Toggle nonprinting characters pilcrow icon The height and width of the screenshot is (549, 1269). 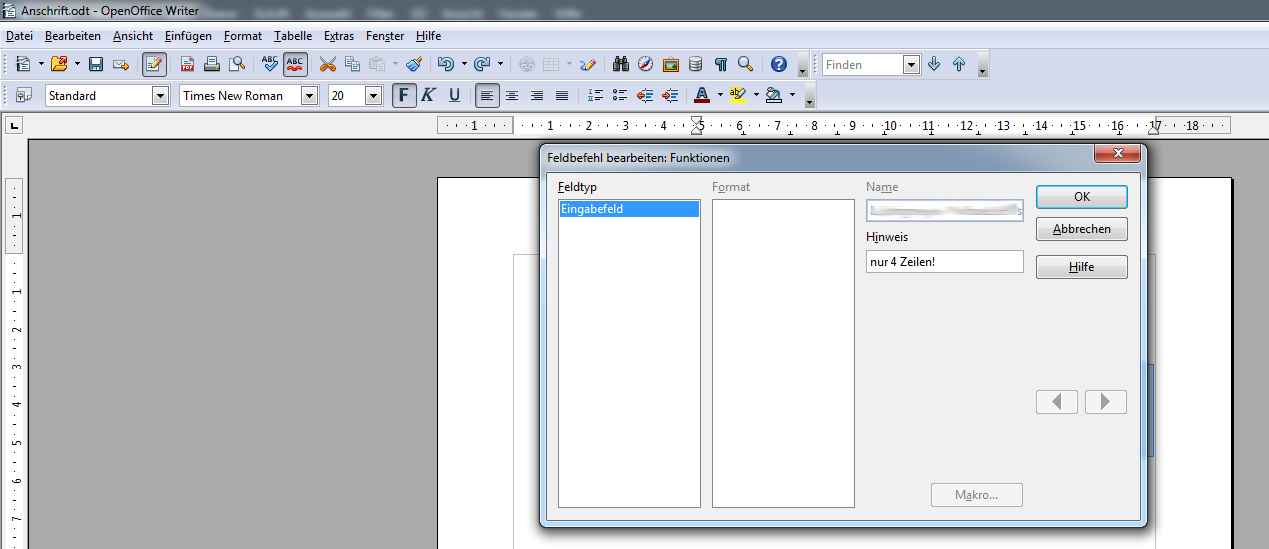pyautogui.click(x=721, y=64)
